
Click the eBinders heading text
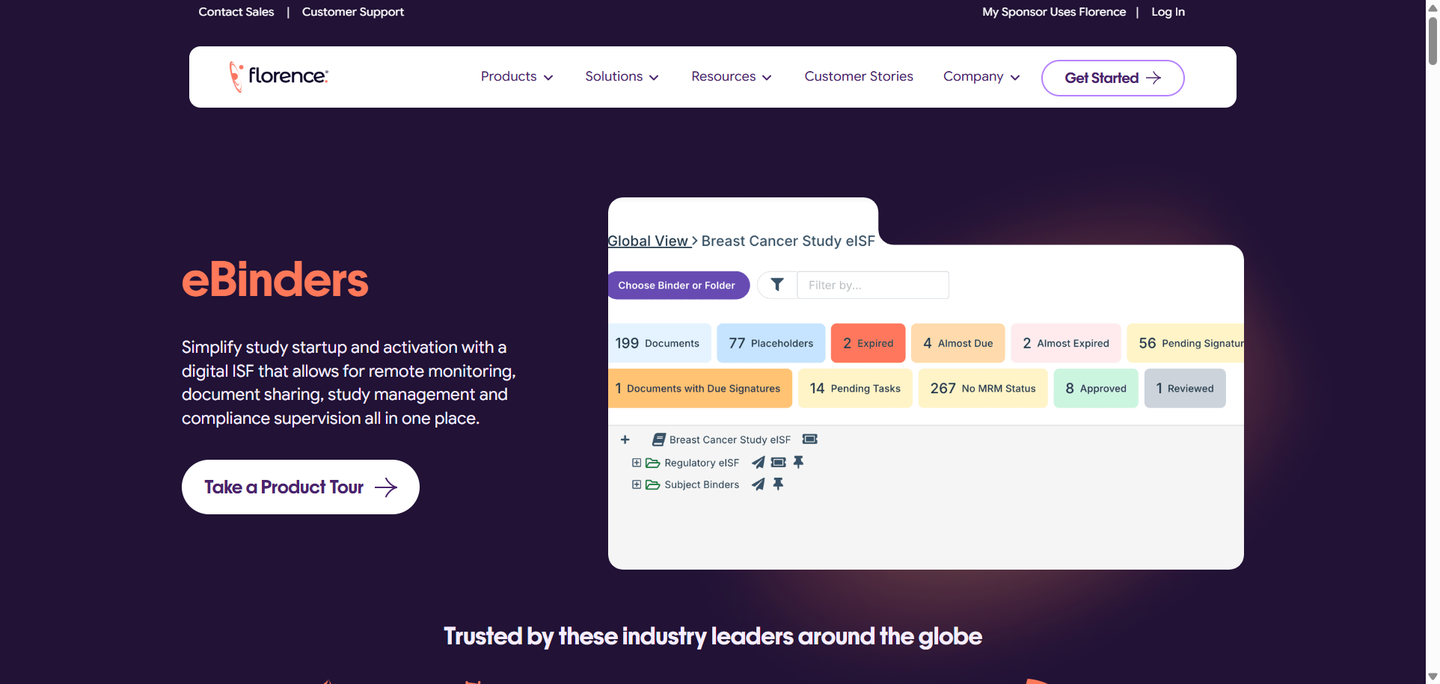[275, 280]
